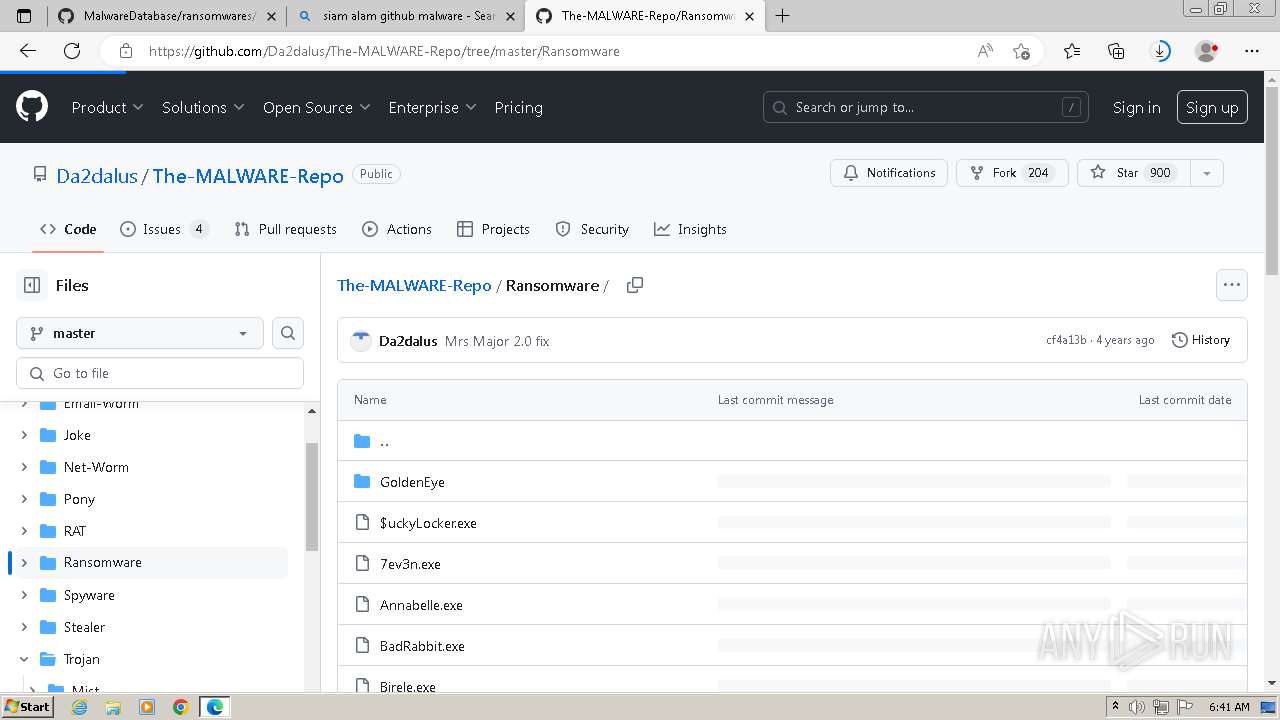Expand the Spyware folder in tree
Image resolution: width=1280 pixels, height=720 pixels.
tap(24, 595)
